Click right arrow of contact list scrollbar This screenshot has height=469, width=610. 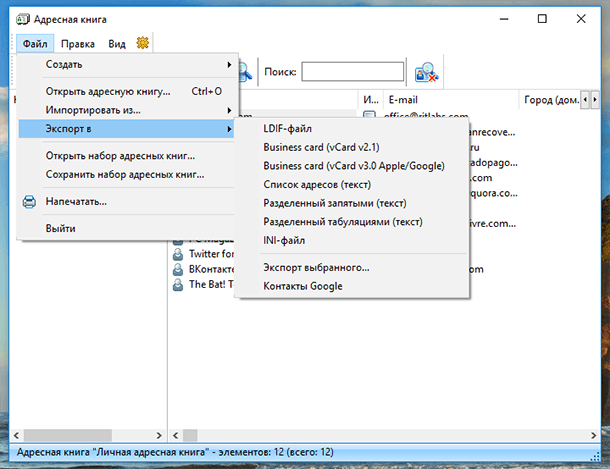[x=594, y=435]
